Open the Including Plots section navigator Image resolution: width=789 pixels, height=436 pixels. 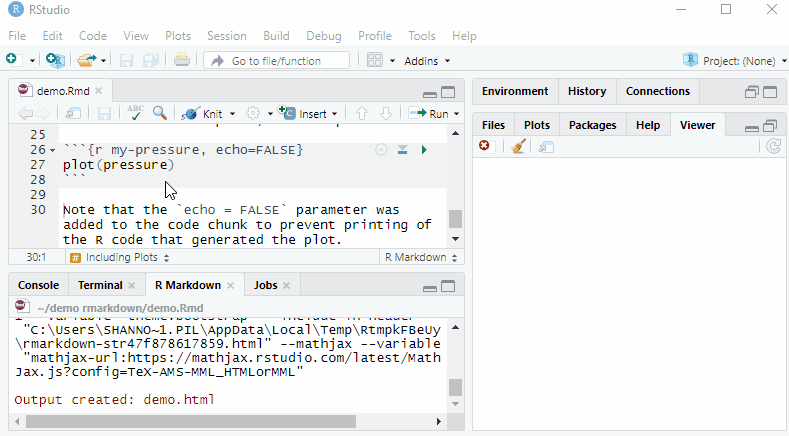click(x=121, y=257)
